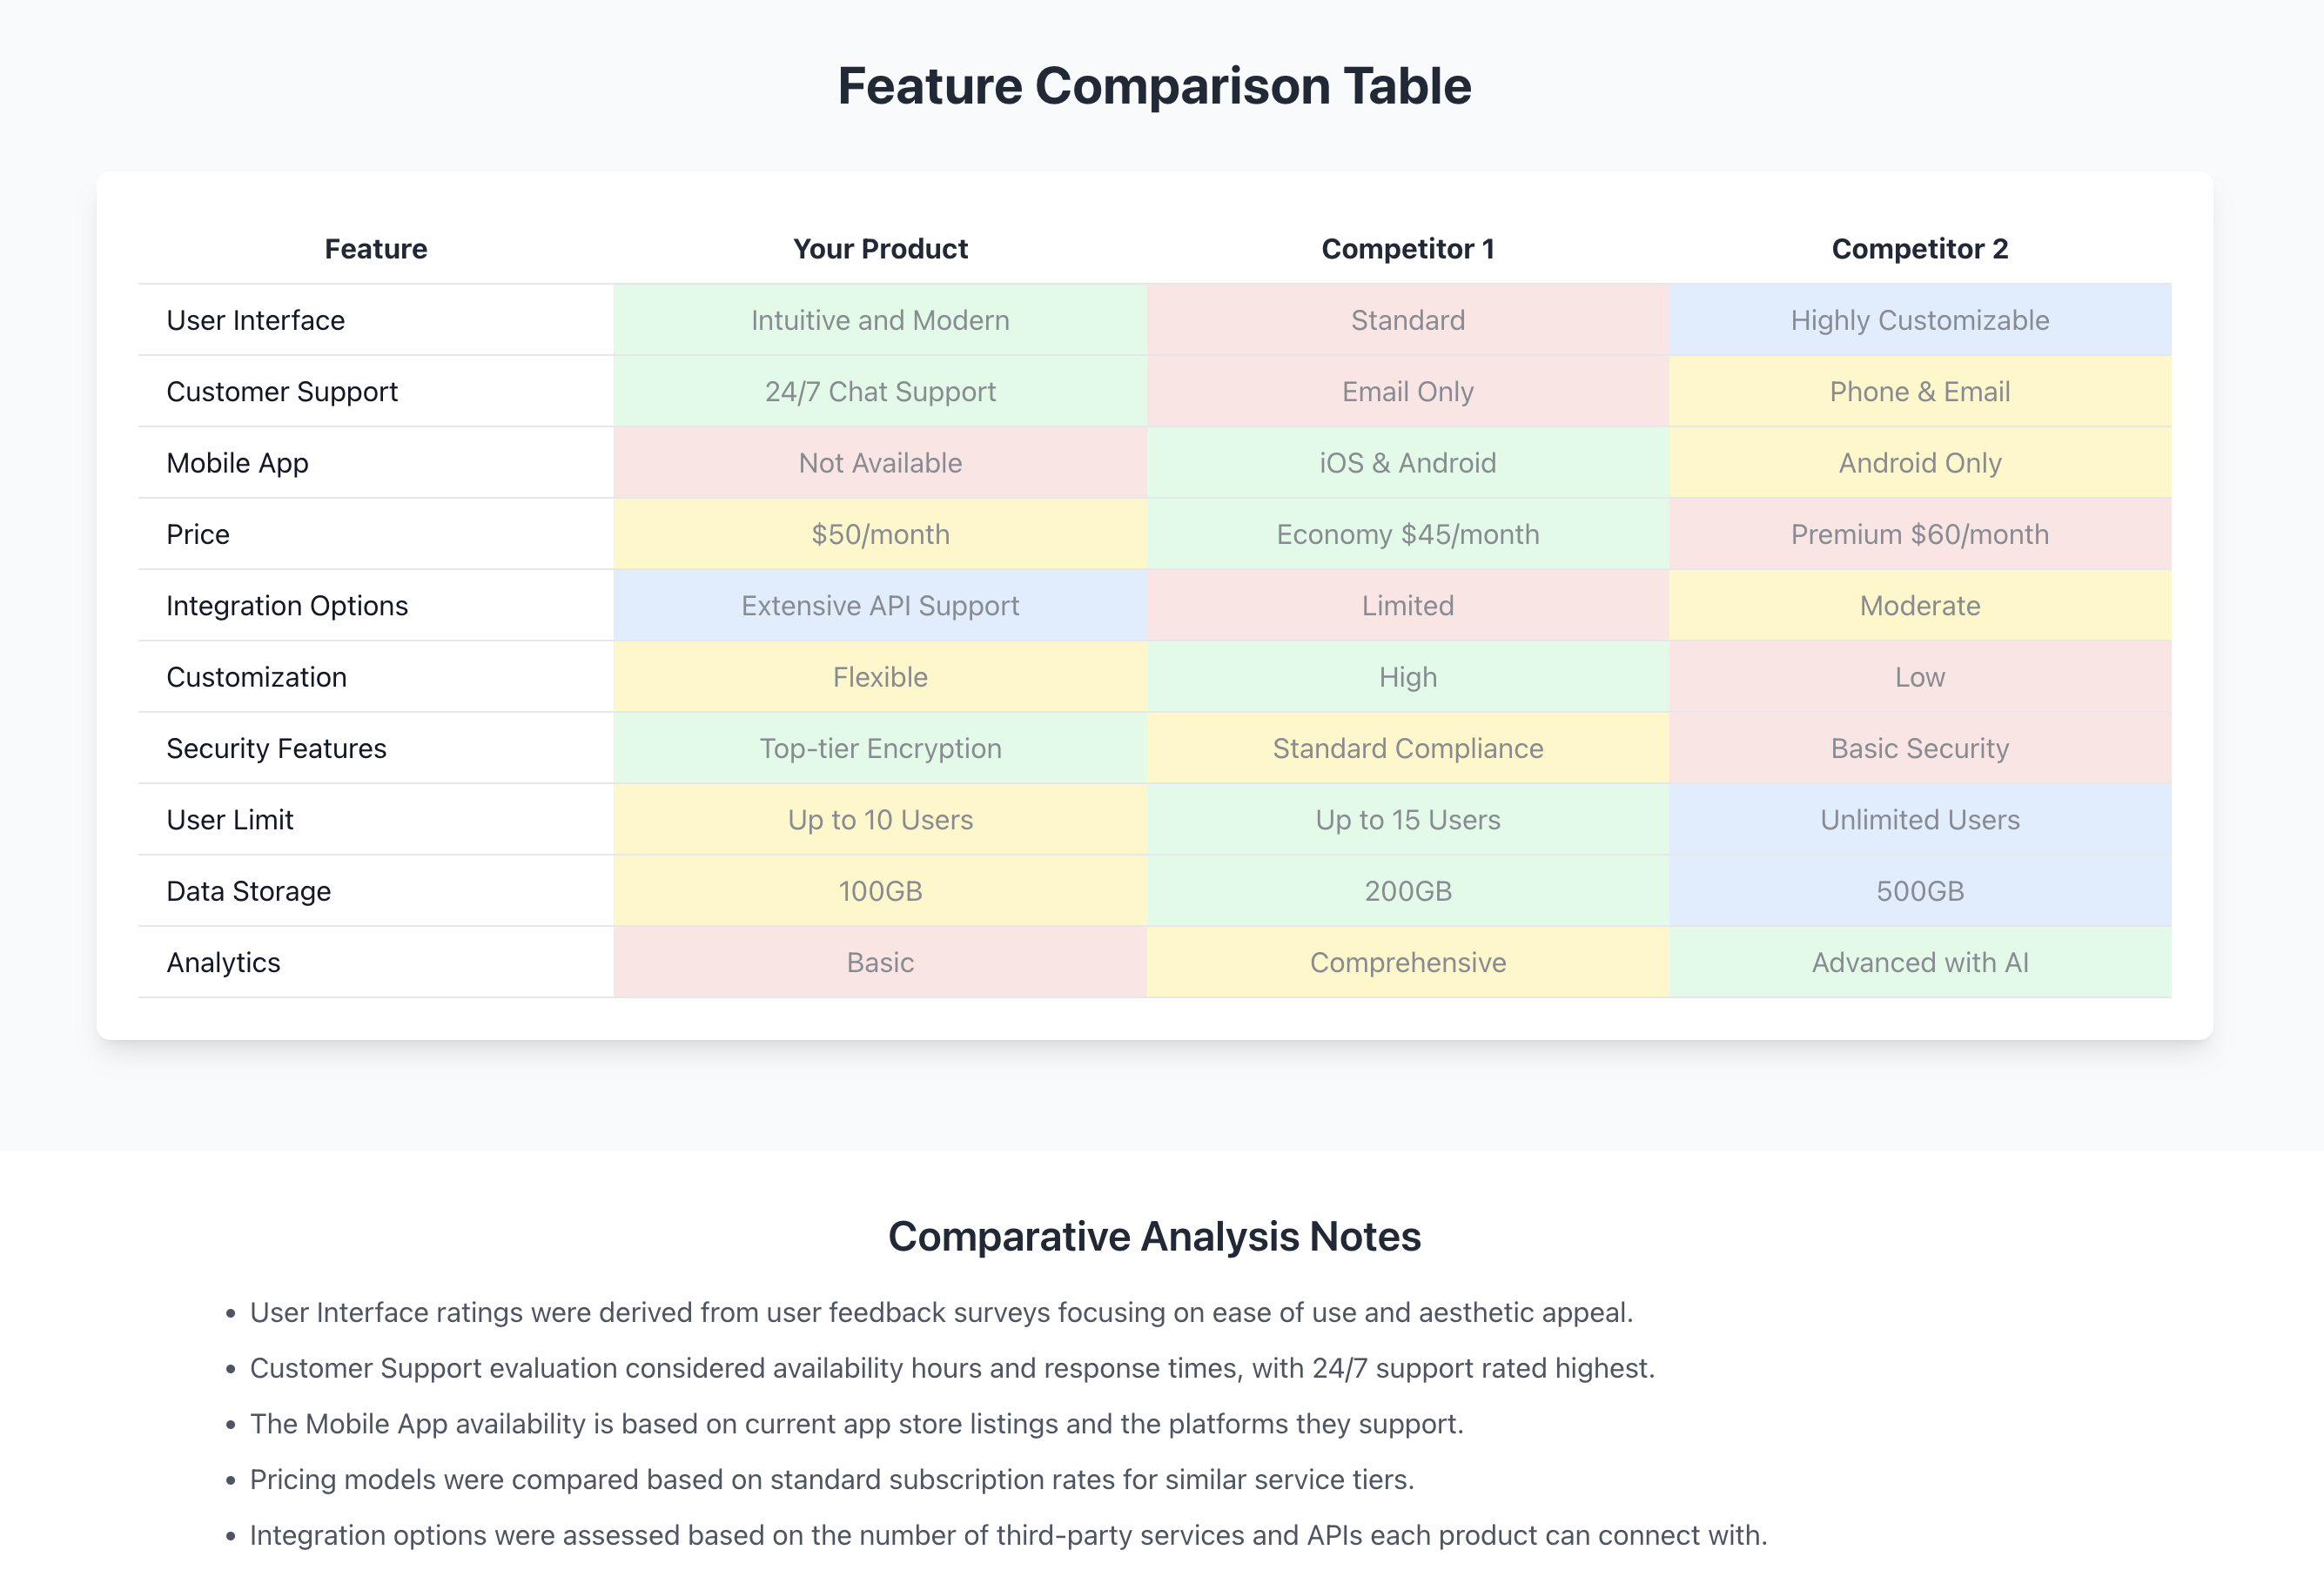
Task: Click the 'Your Product' column header
Action: click(x=880, y=248)
